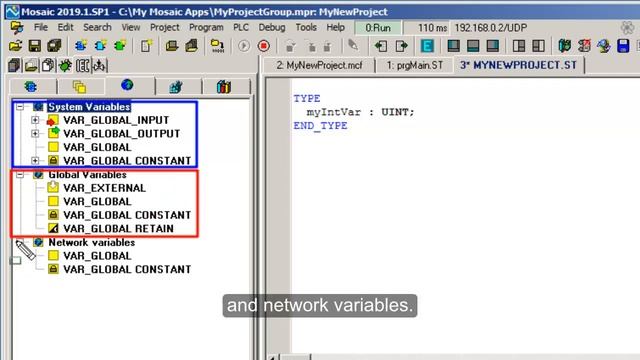Click the folder with binary digits icon
This screenshot has height=360, width=640.
pos(217,46)
